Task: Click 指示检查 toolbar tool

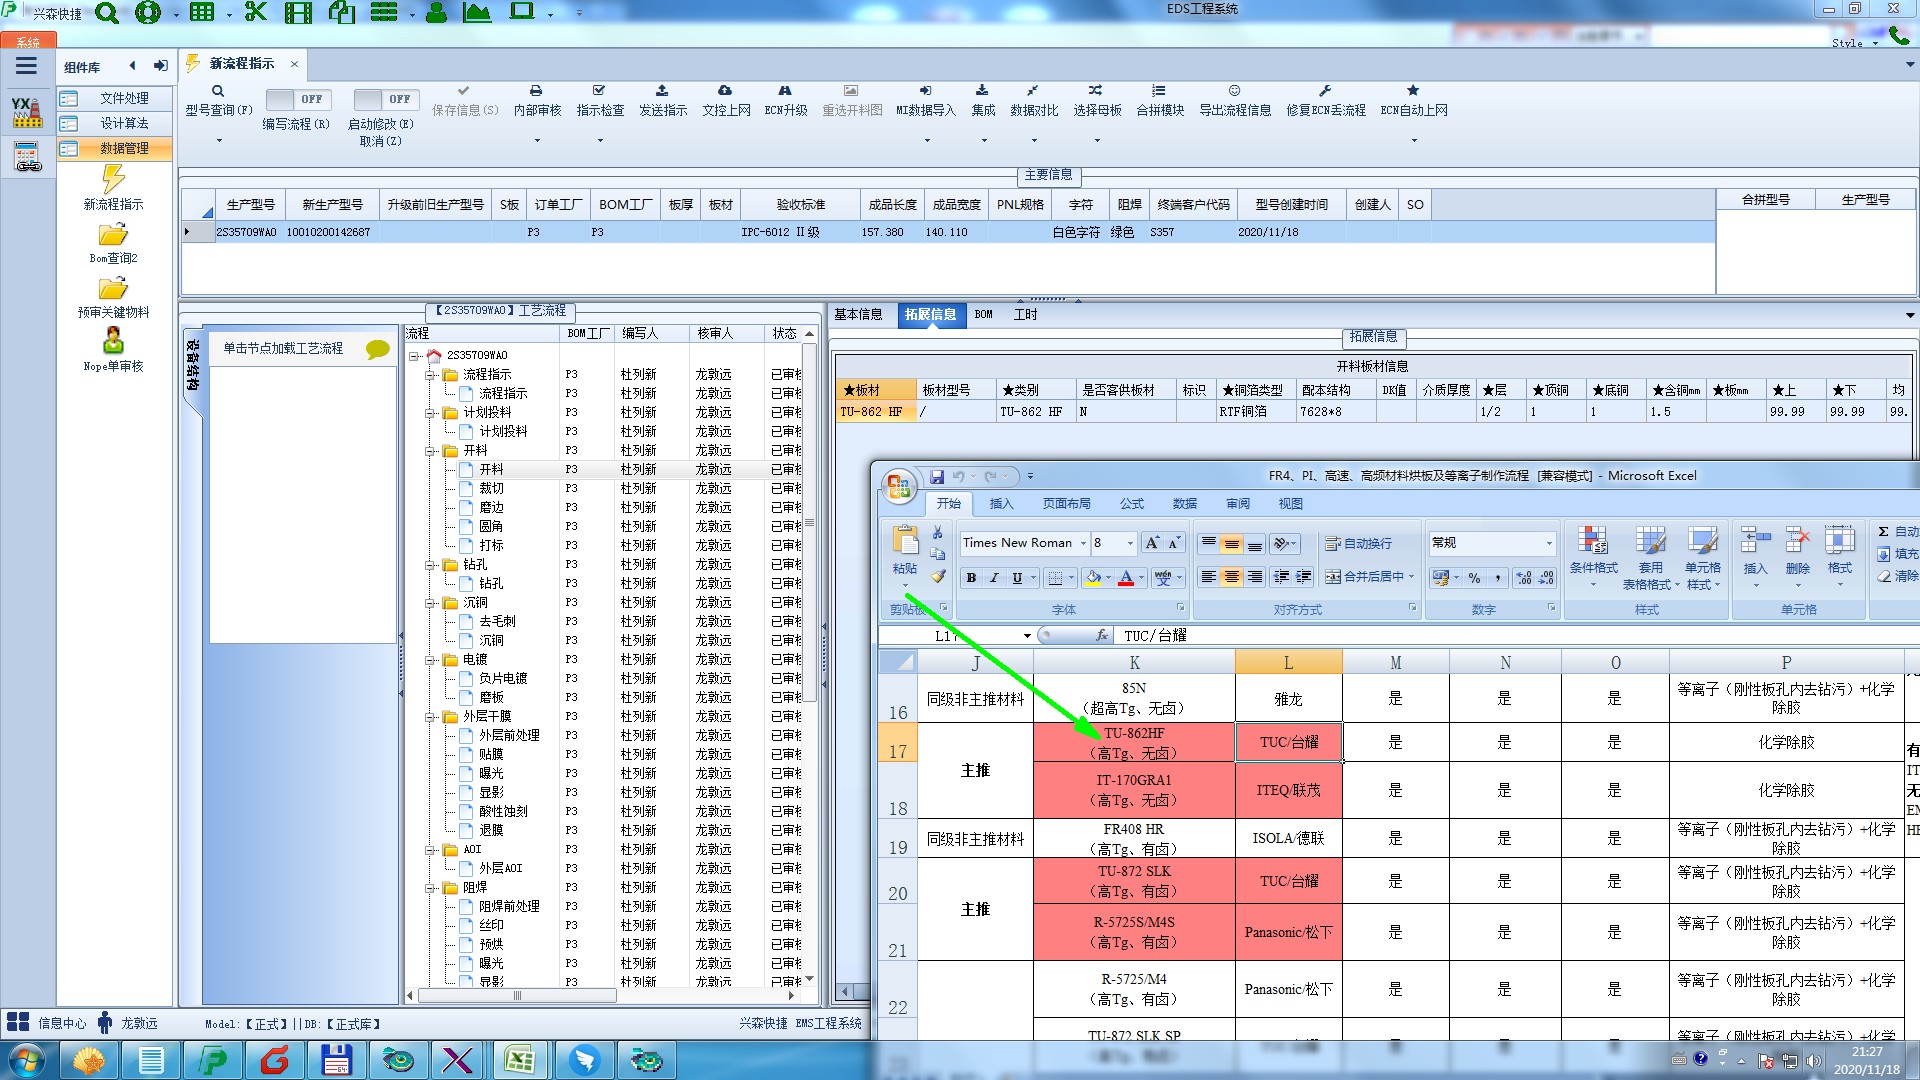Action: 600,102
